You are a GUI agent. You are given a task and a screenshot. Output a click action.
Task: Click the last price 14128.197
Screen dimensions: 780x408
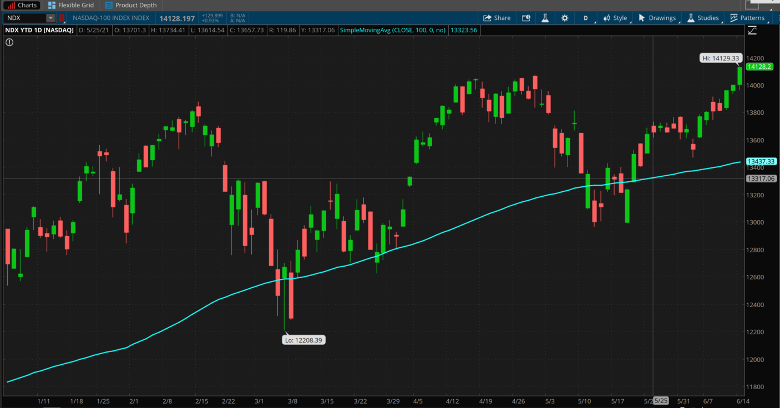coord(177,18)
